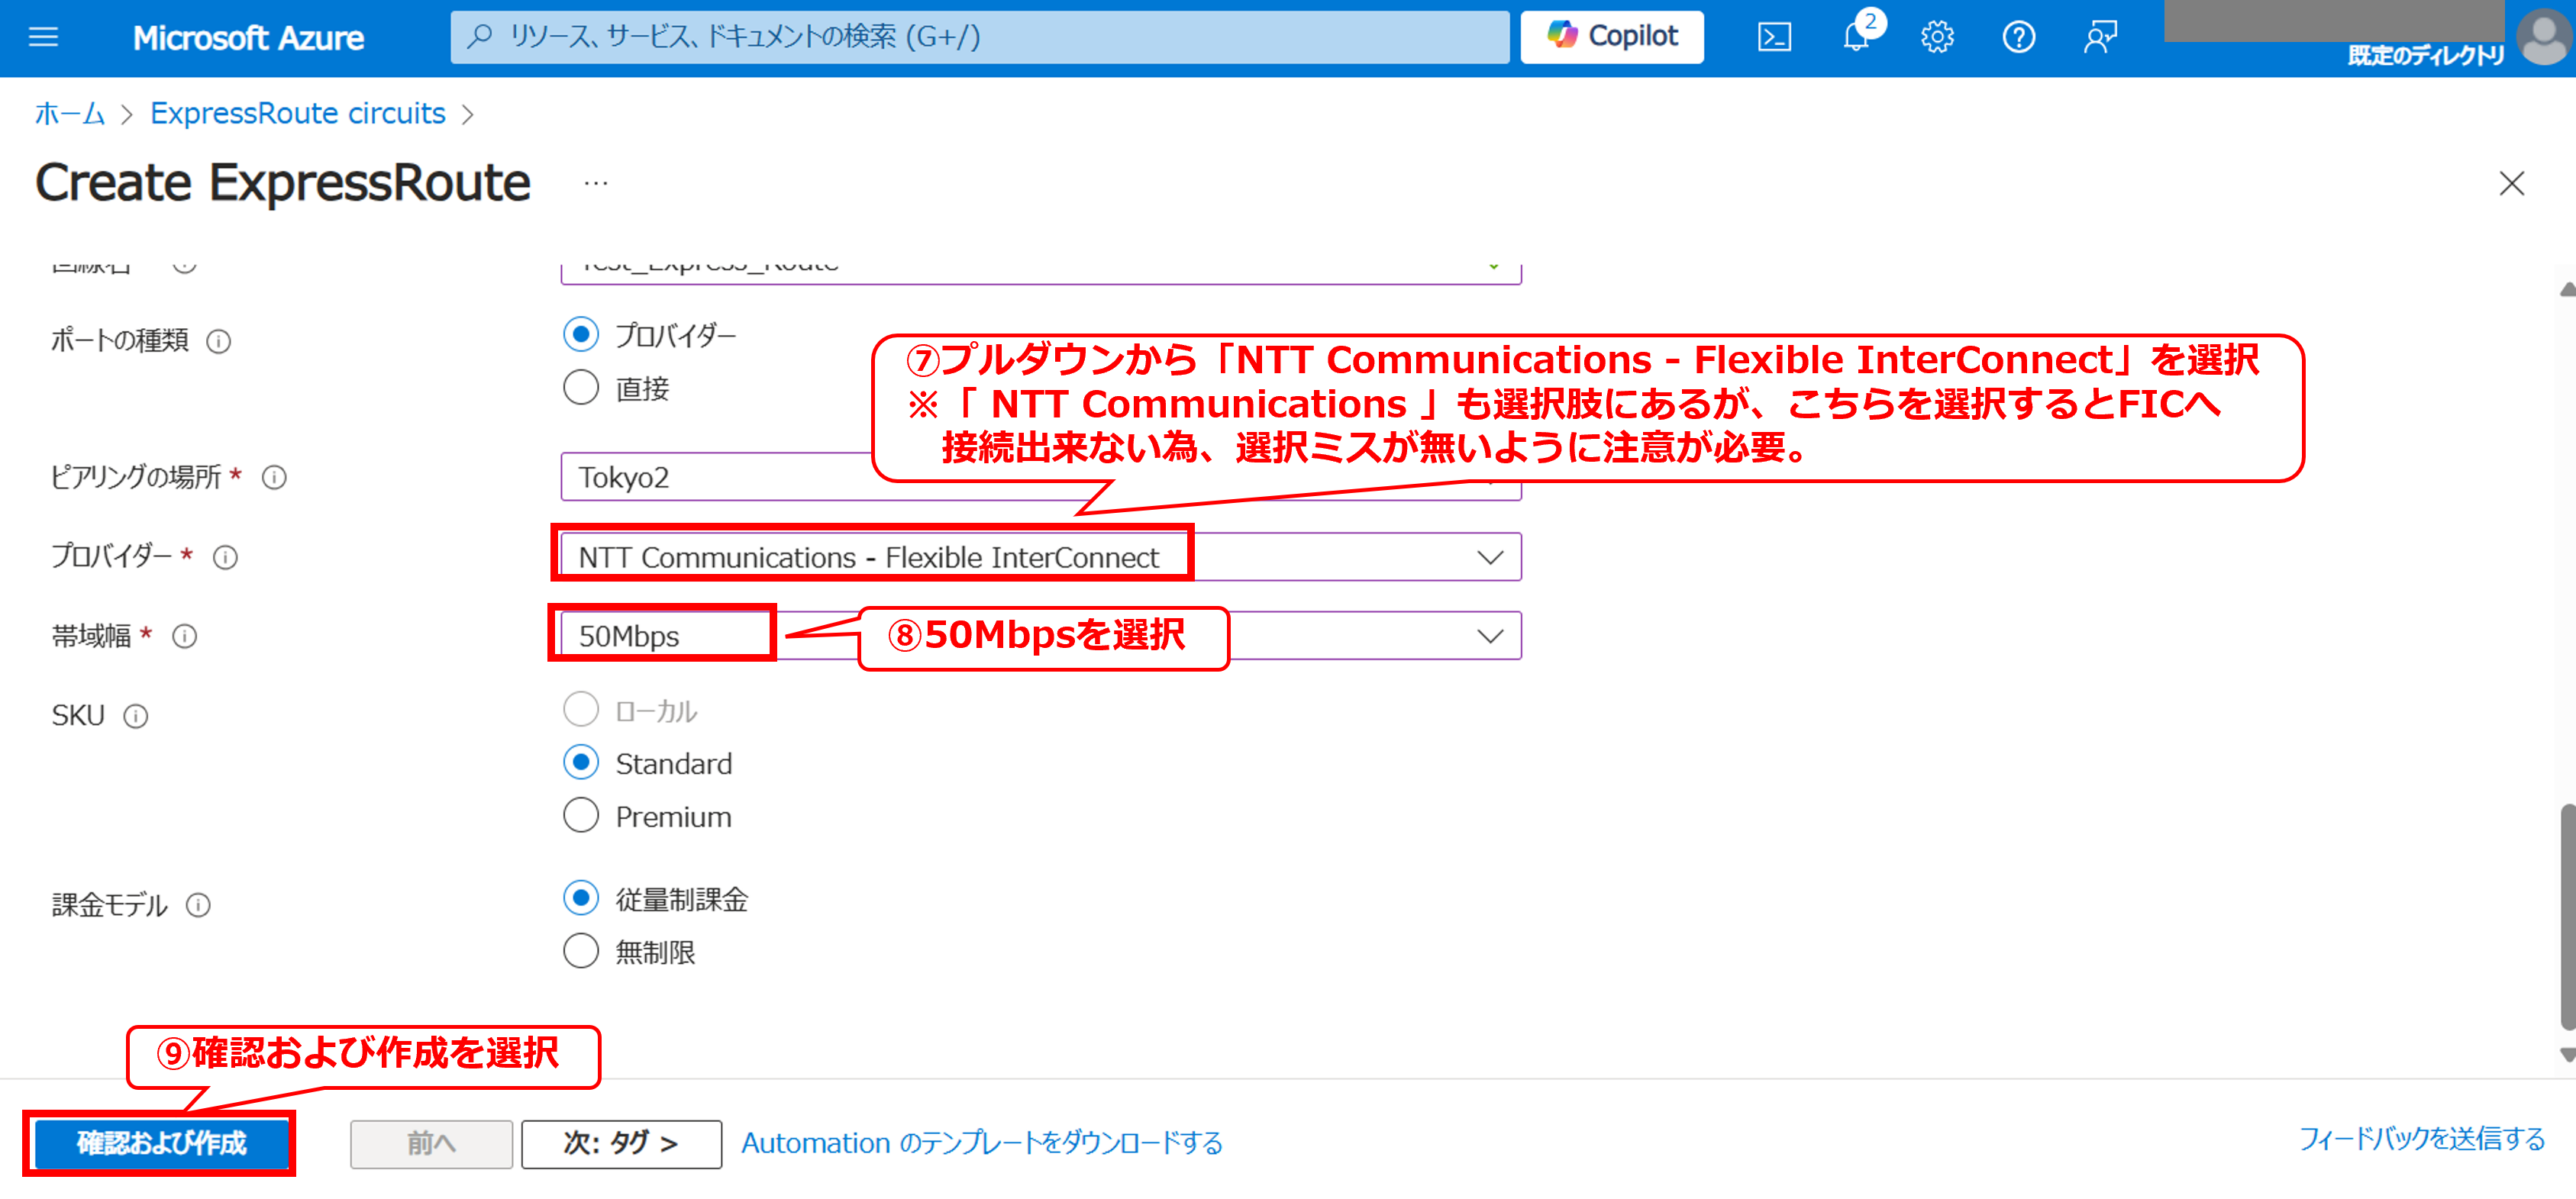Click the Microsoft Azure logo text

(x=248, y=38)
